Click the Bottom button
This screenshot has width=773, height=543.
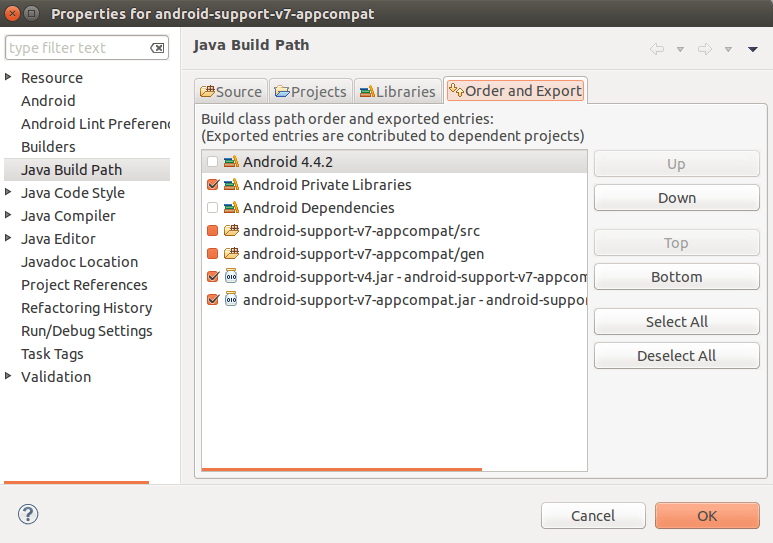(676, 277)
